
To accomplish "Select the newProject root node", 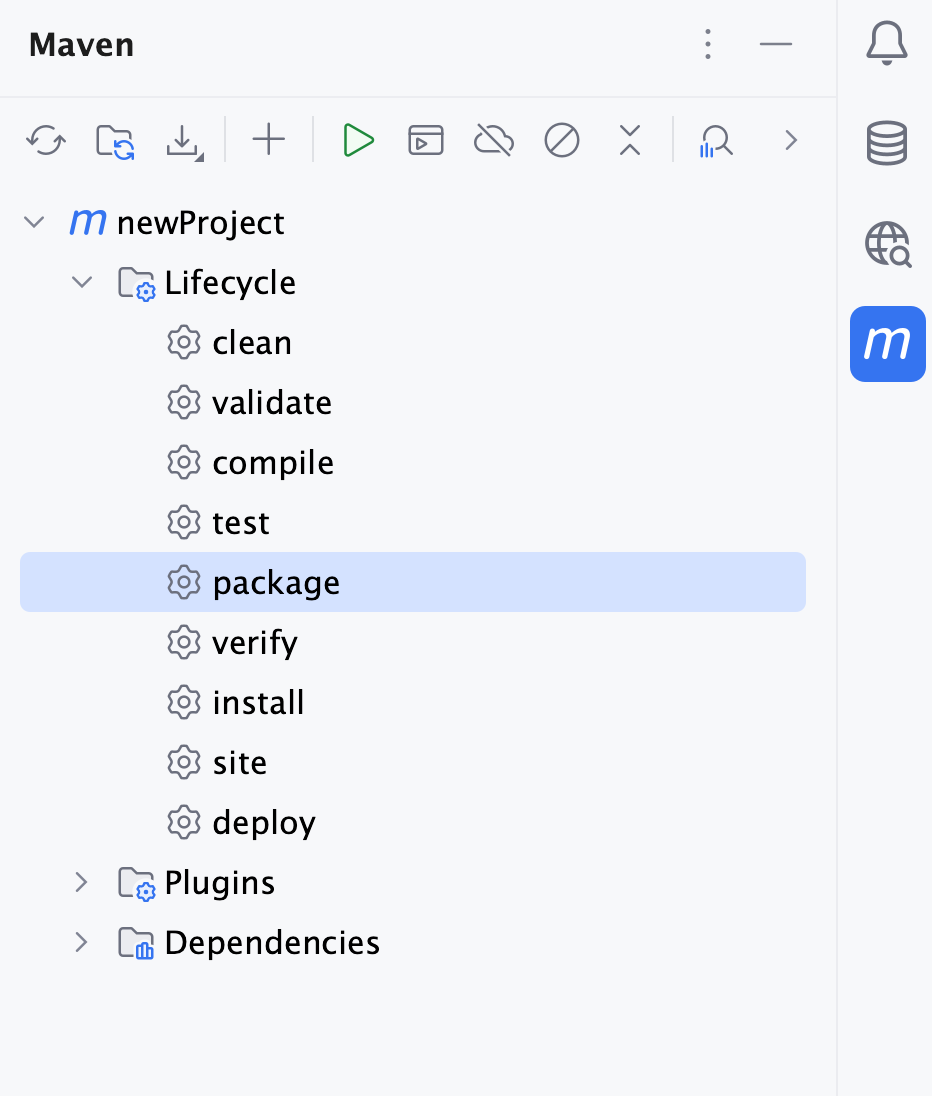I will coord(200,222).
